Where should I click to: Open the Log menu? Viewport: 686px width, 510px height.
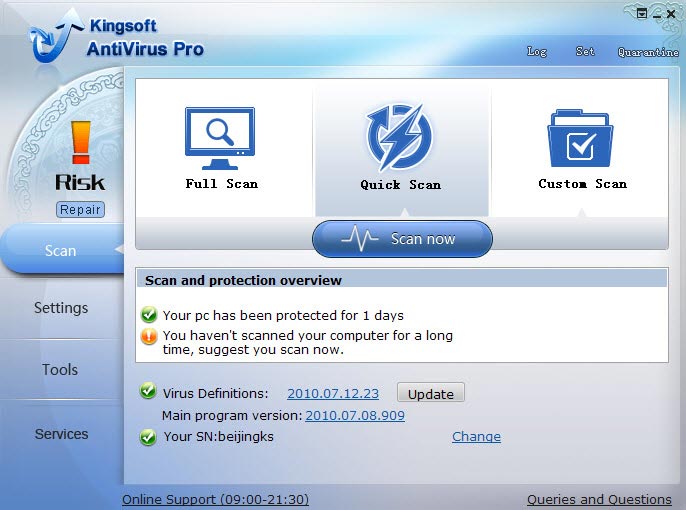(x=537, y=52)
